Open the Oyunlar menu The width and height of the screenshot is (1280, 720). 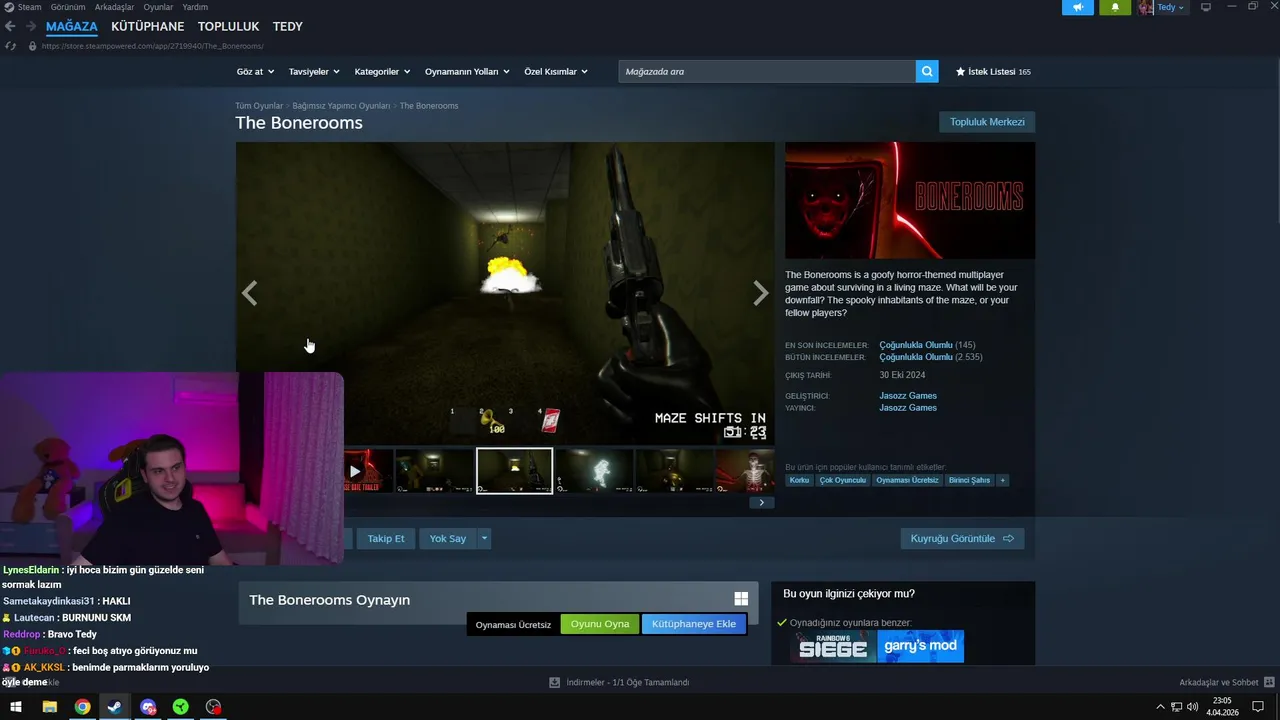coord(158,7)
